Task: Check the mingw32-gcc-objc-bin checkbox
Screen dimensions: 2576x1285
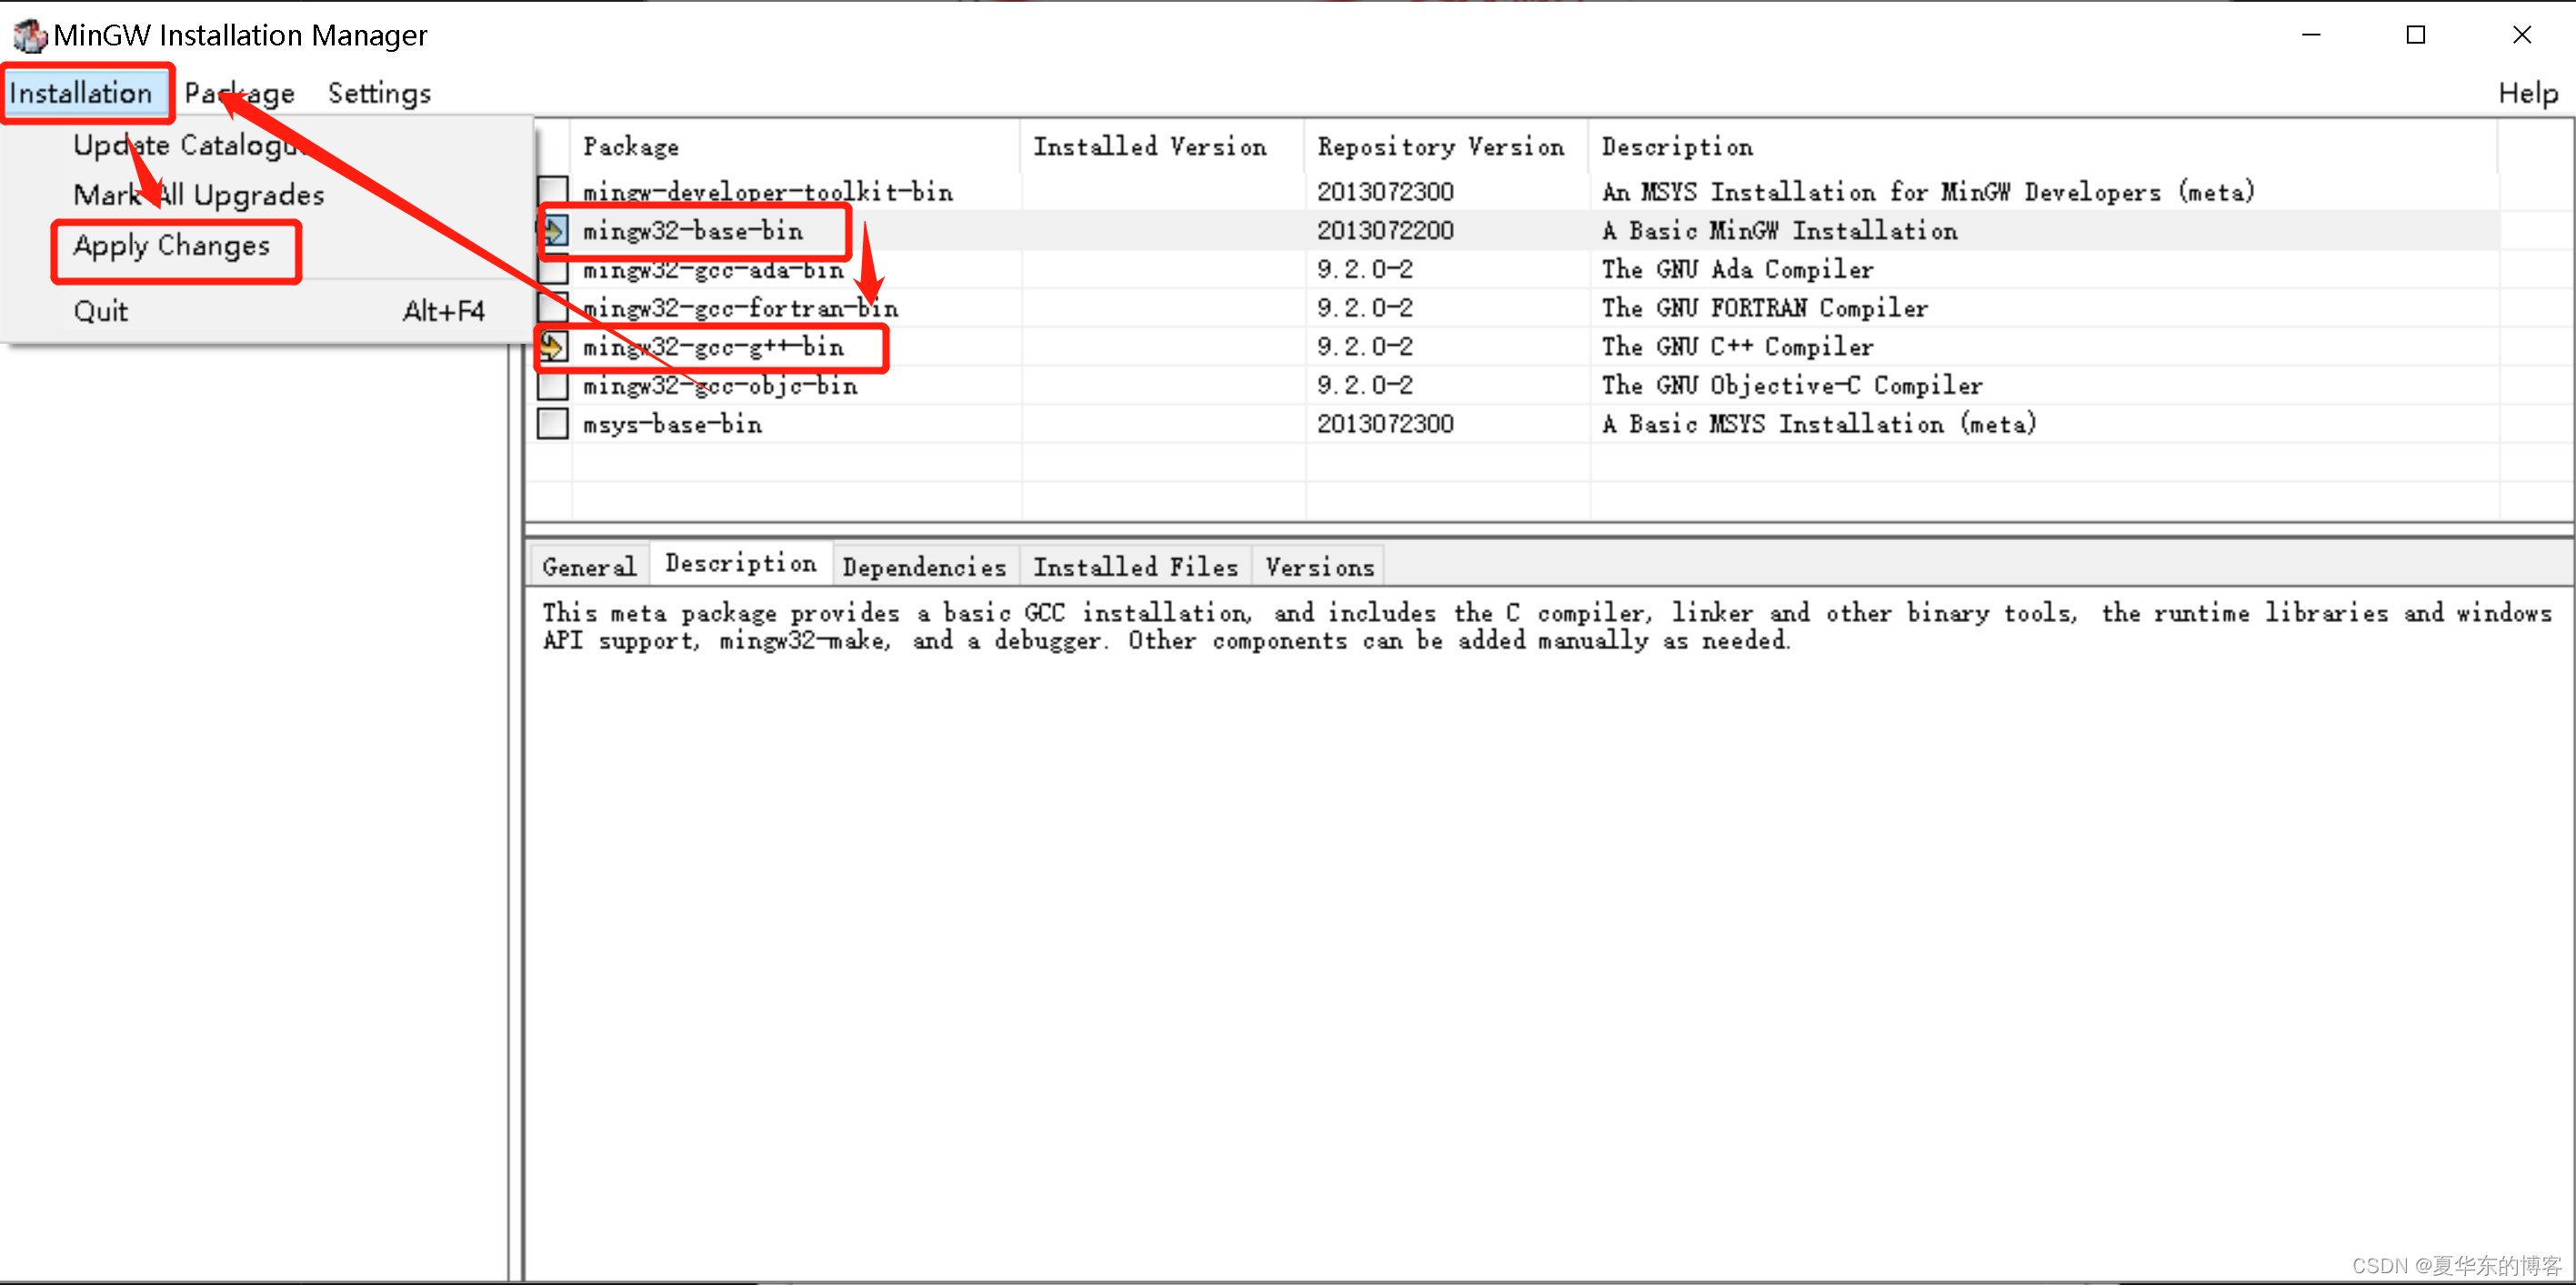Action: pyautogui.click(x=552, y=385)
